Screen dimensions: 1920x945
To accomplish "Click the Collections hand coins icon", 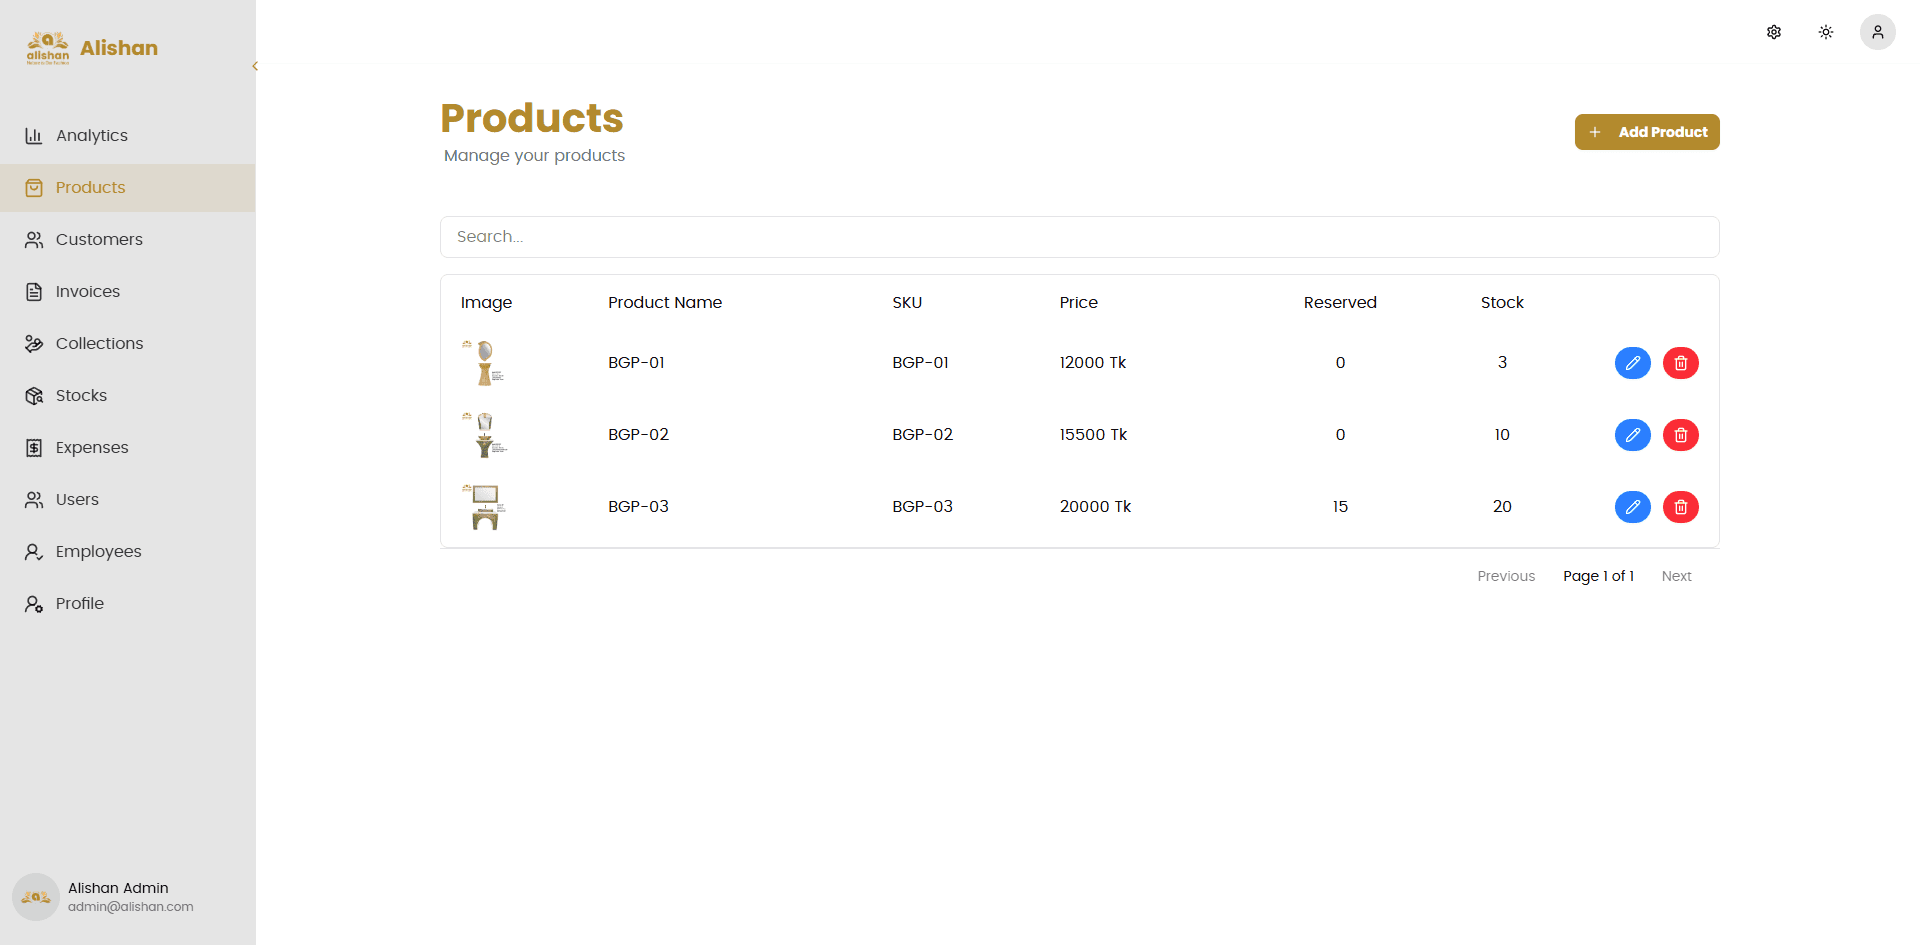I will point(34,344).
